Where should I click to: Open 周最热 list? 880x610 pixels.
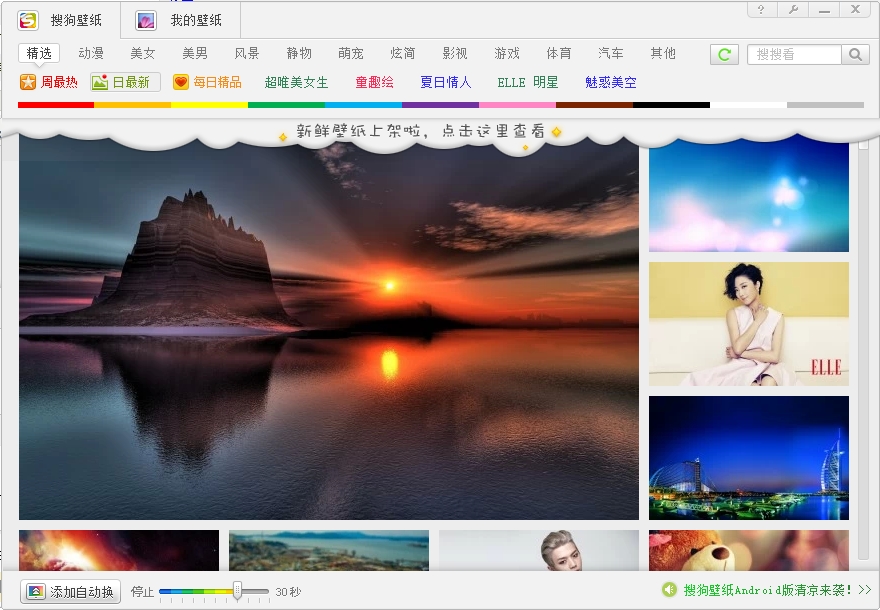pos(58,82)
